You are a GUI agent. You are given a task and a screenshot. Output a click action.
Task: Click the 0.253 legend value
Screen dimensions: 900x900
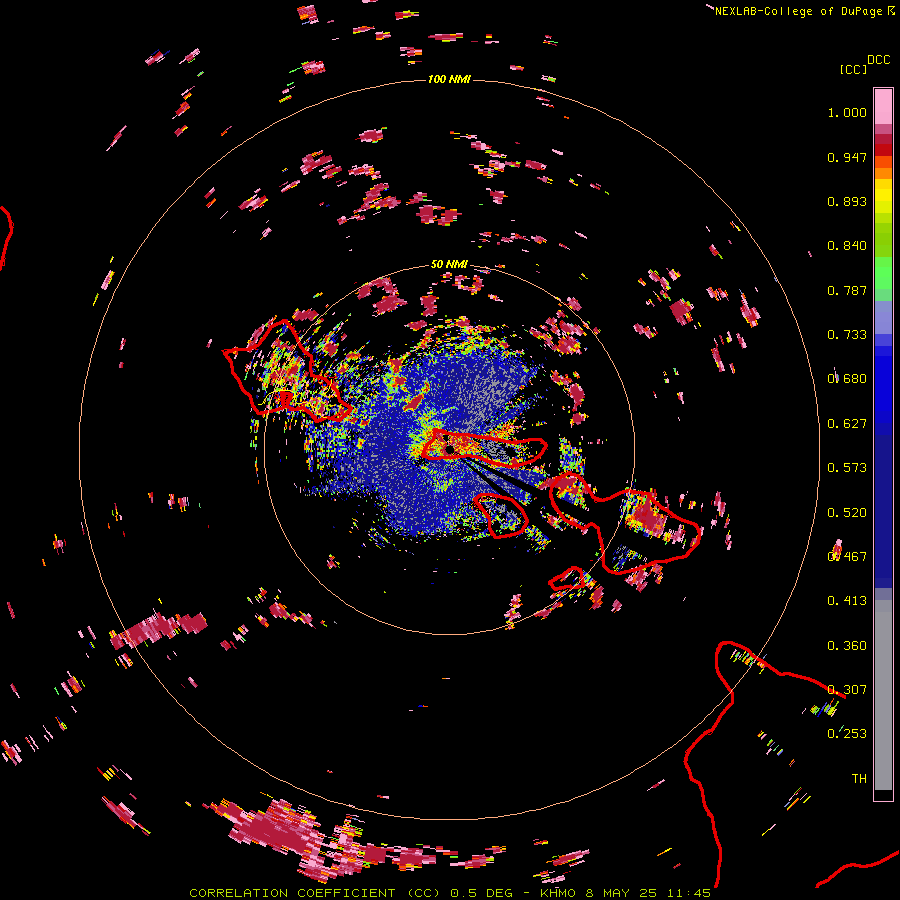(x=847, y=734)
